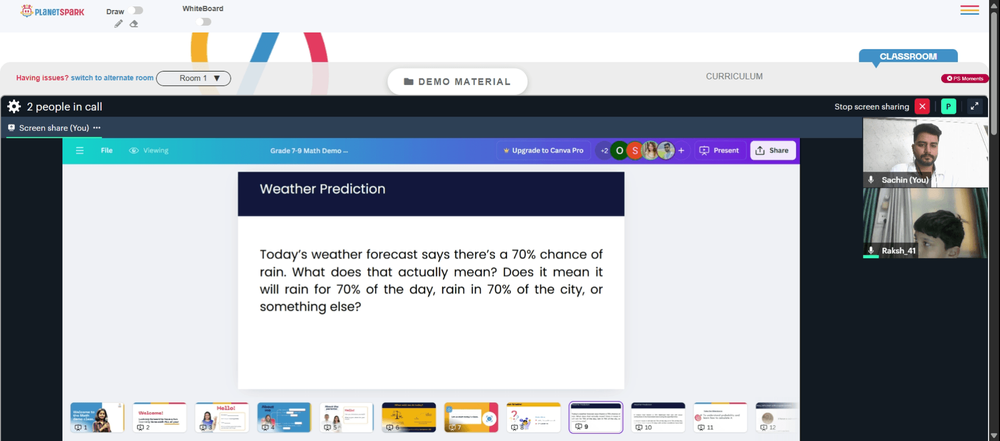This screenshot has width=1000, height=441.
Task: Select slide thumbnail 5
Action: pyautogui.click(x=346, y=417)
